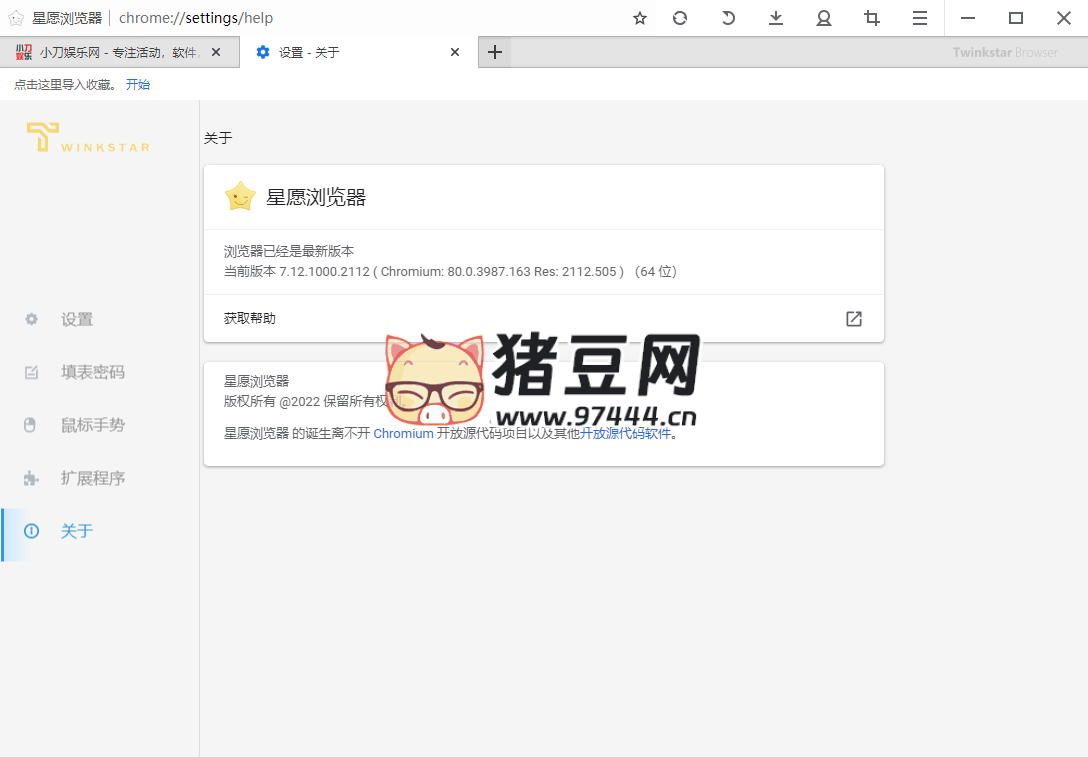
Task: Select 鼠标手势 in the sidebar
Action: (x=92, y=425)
